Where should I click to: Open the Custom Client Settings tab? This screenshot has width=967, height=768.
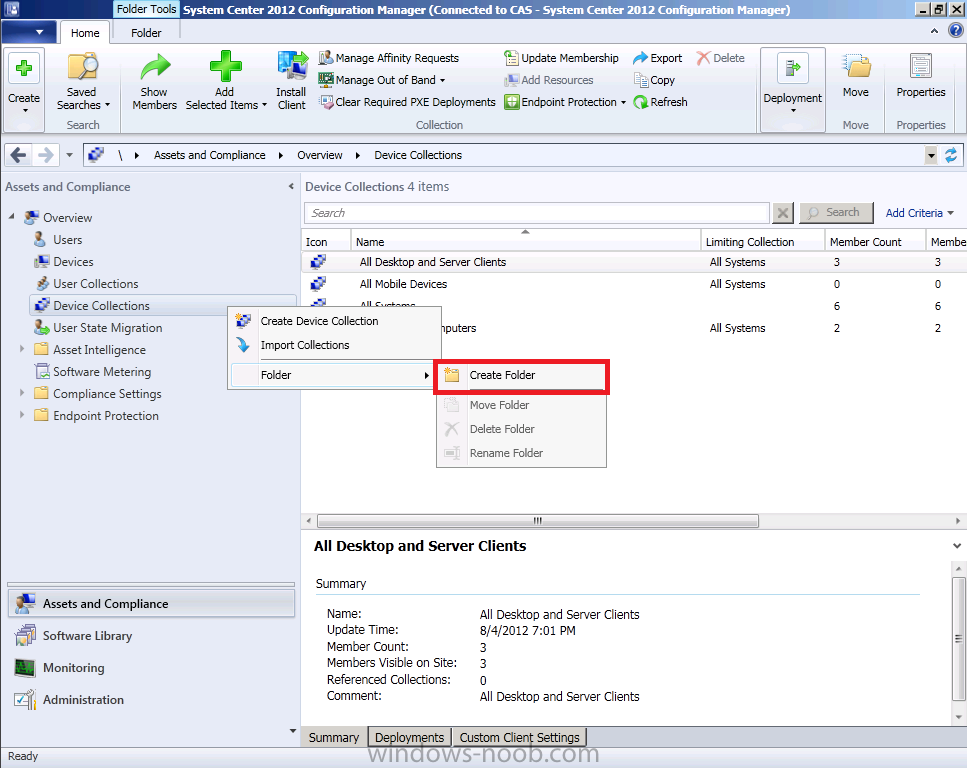click(x=519, y=737)
